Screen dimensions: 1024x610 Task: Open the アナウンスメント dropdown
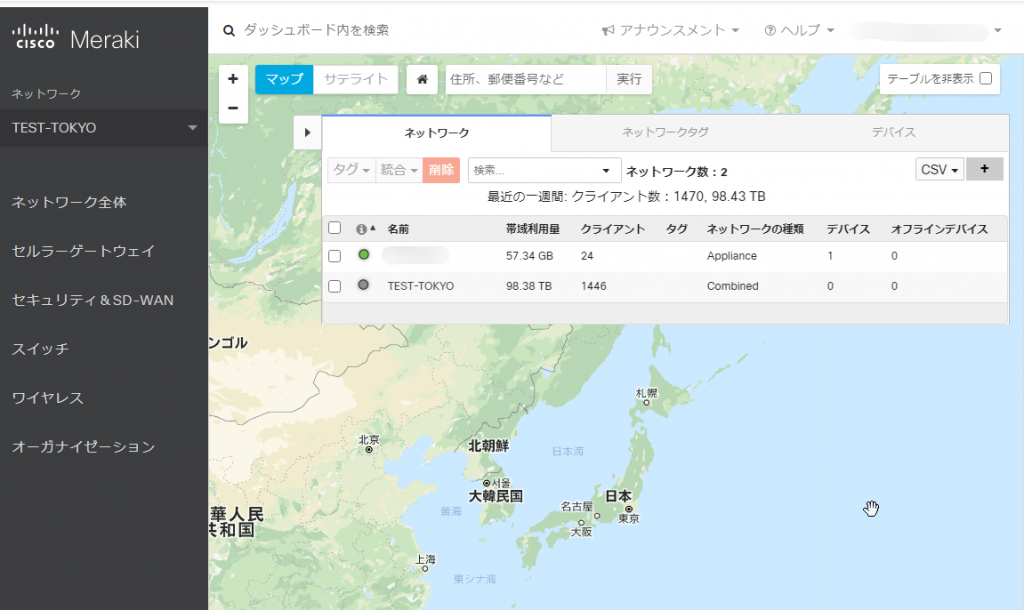(x=671, y=31)
